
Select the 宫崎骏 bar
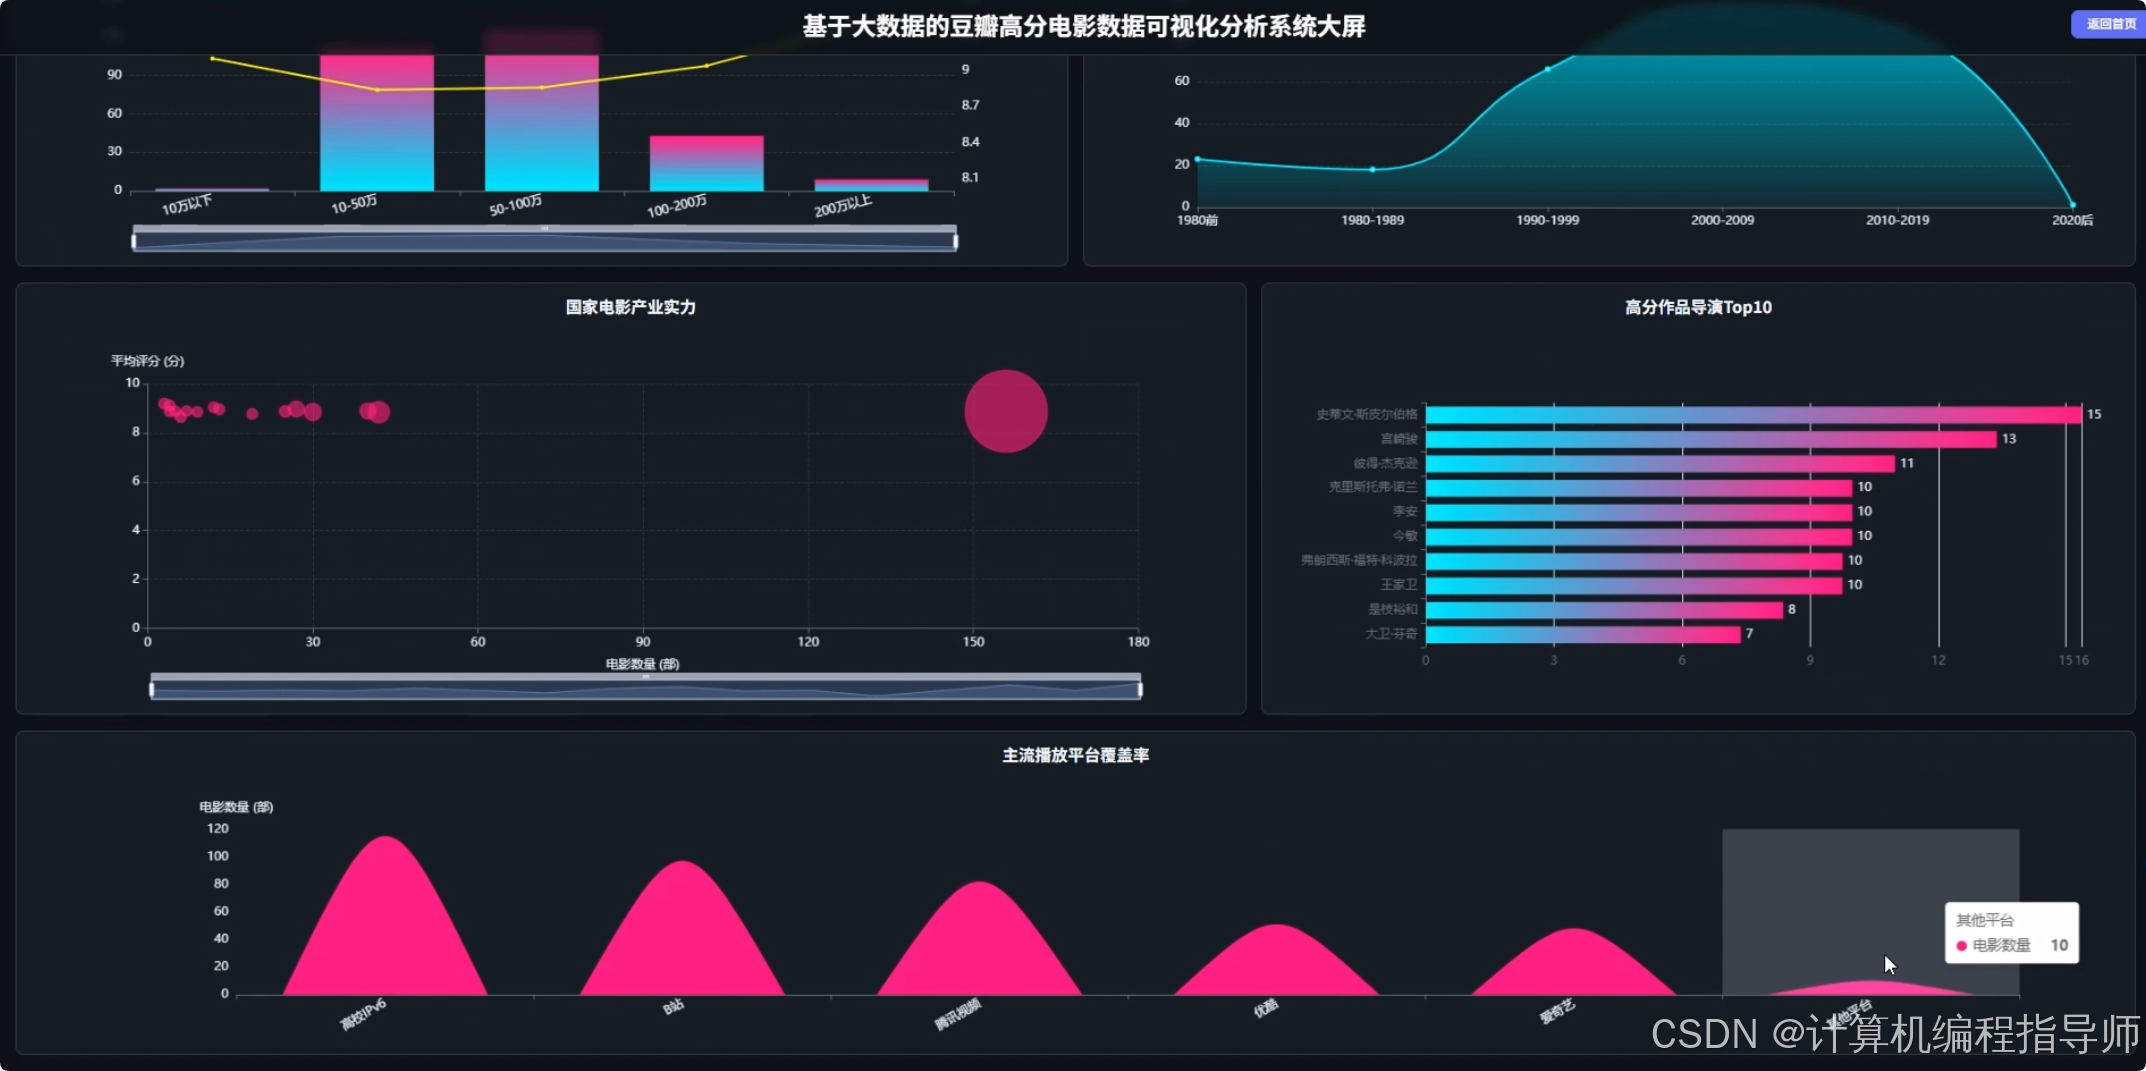(x=1711, y=439)
